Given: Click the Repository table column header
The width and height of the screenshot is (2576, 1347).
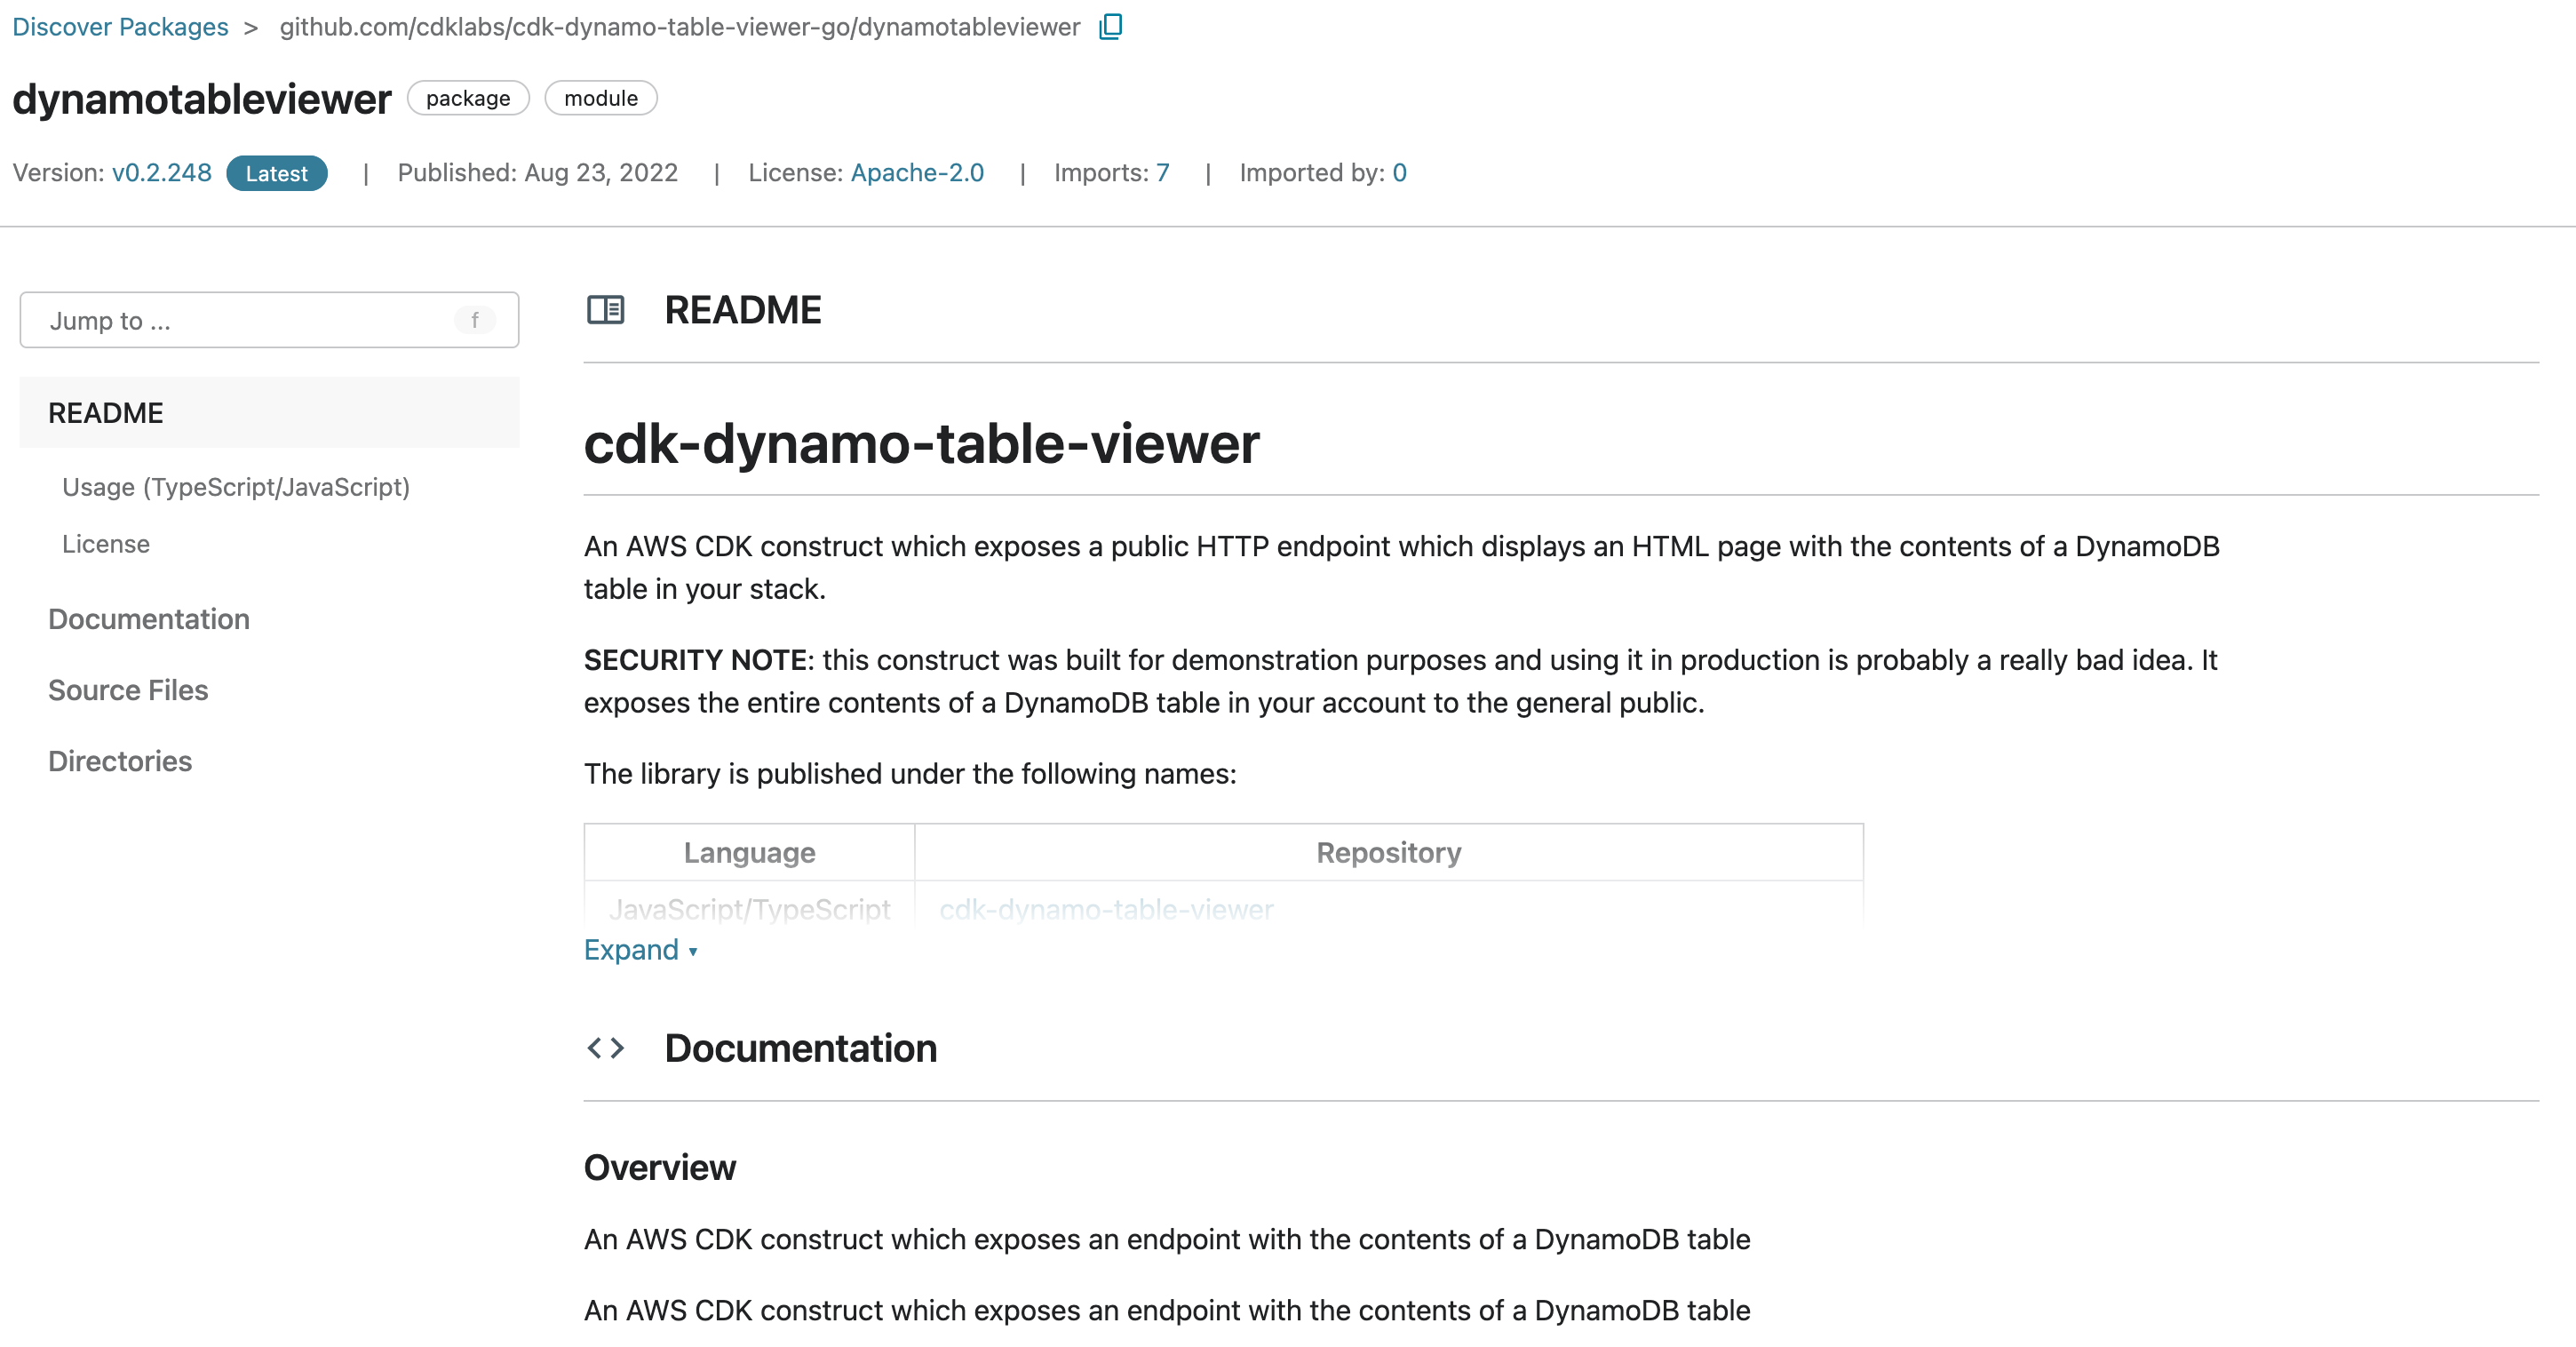Looking at the screenshot, I should [x=1389, y=852].
